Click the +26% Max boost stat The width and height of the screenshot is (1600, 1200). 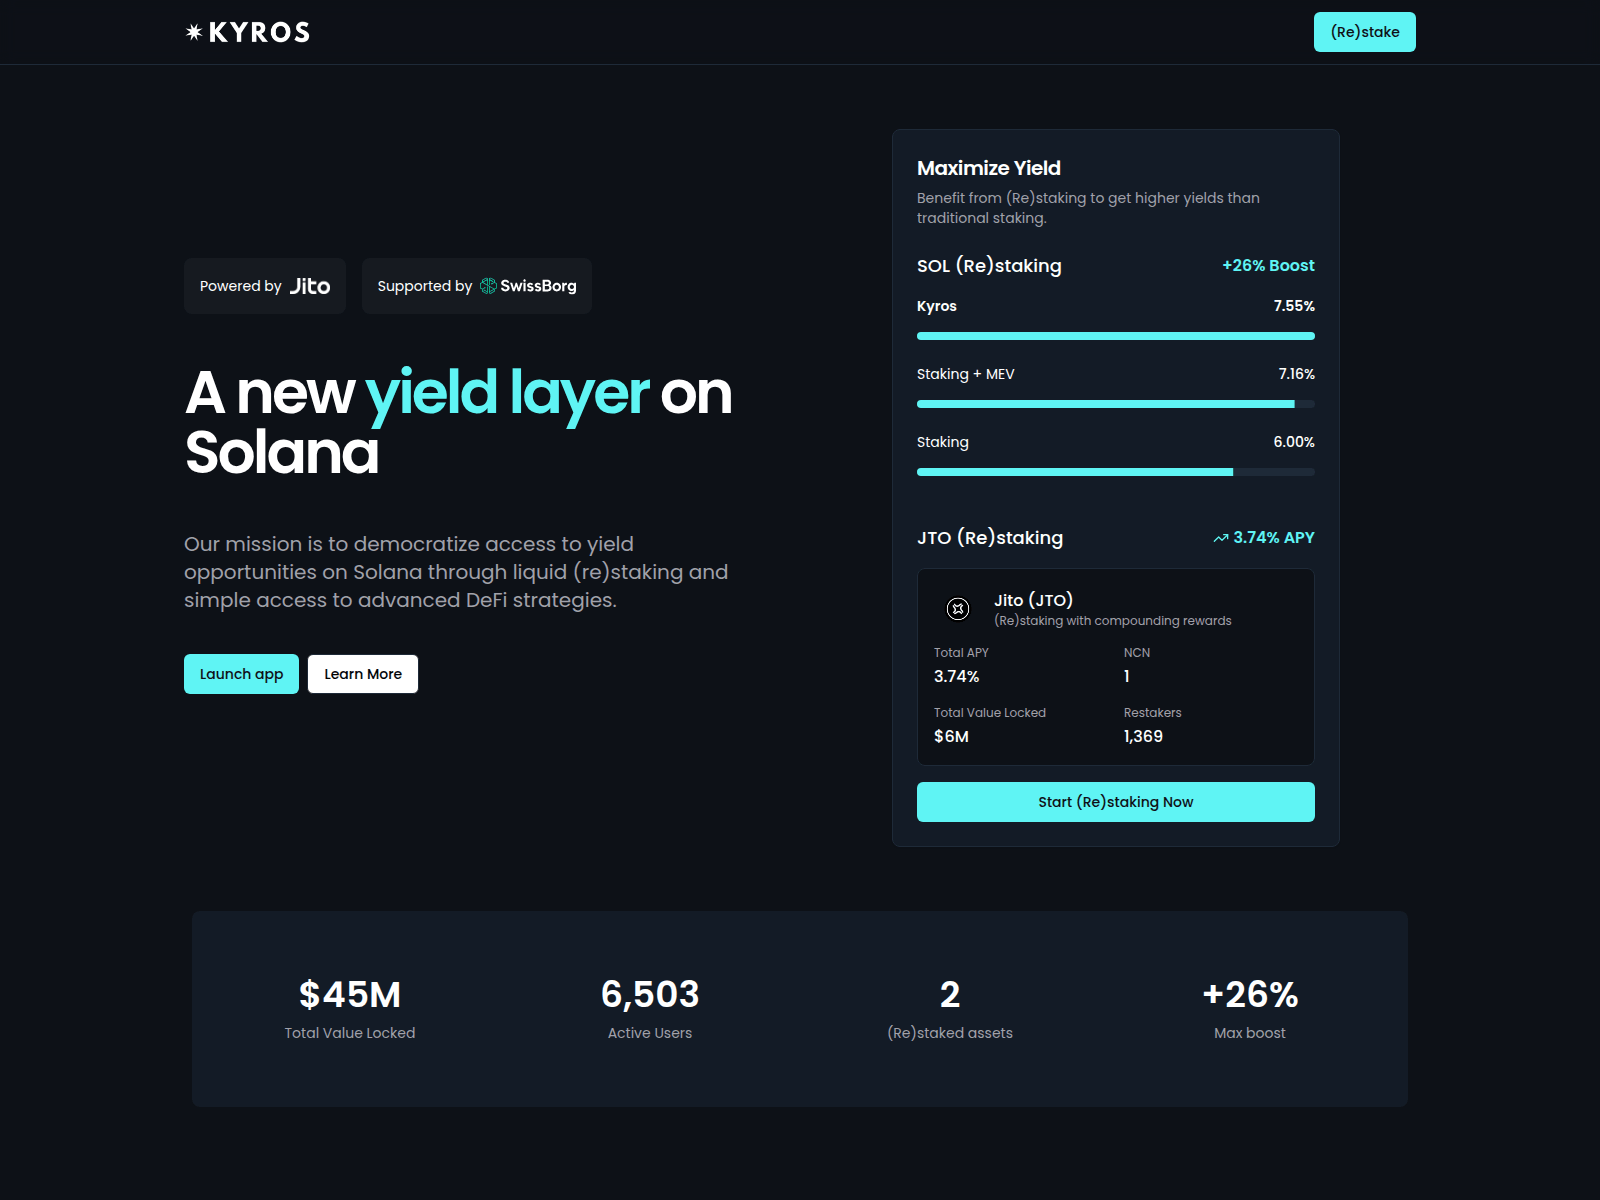pos(1250,1008)
